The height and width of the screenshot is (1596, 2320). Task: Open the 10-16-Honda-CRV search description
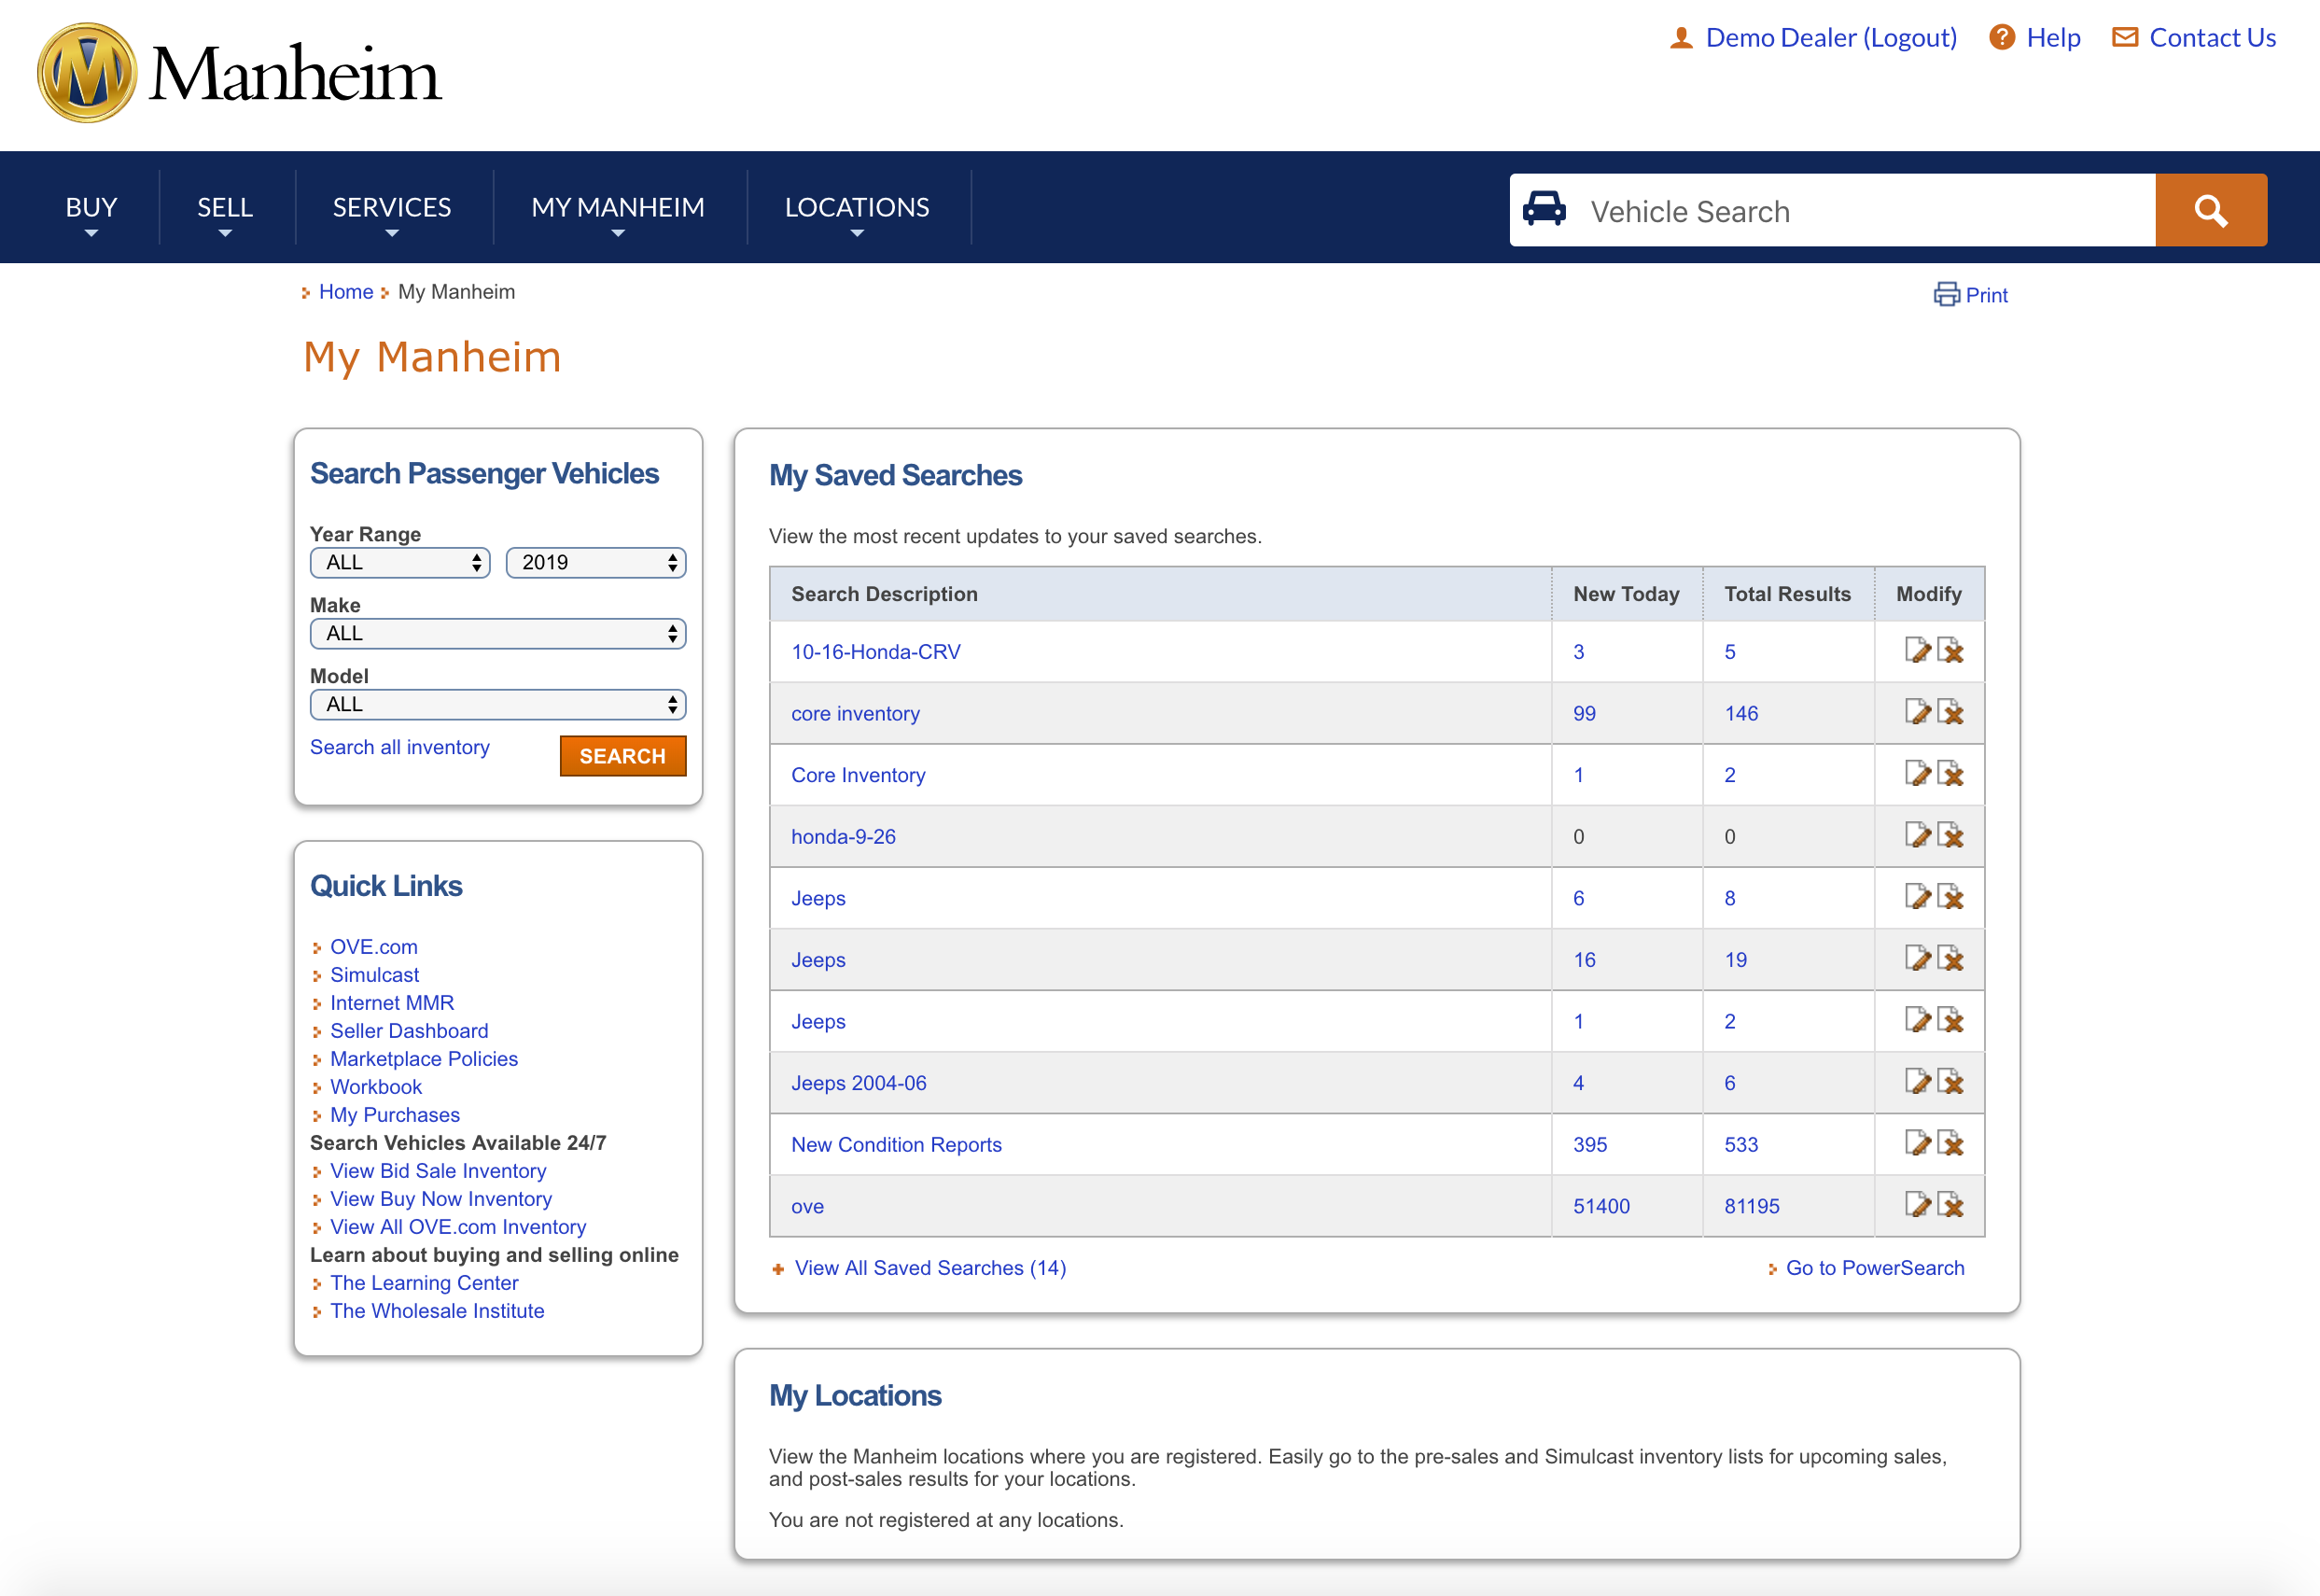(x=876, y=651)
